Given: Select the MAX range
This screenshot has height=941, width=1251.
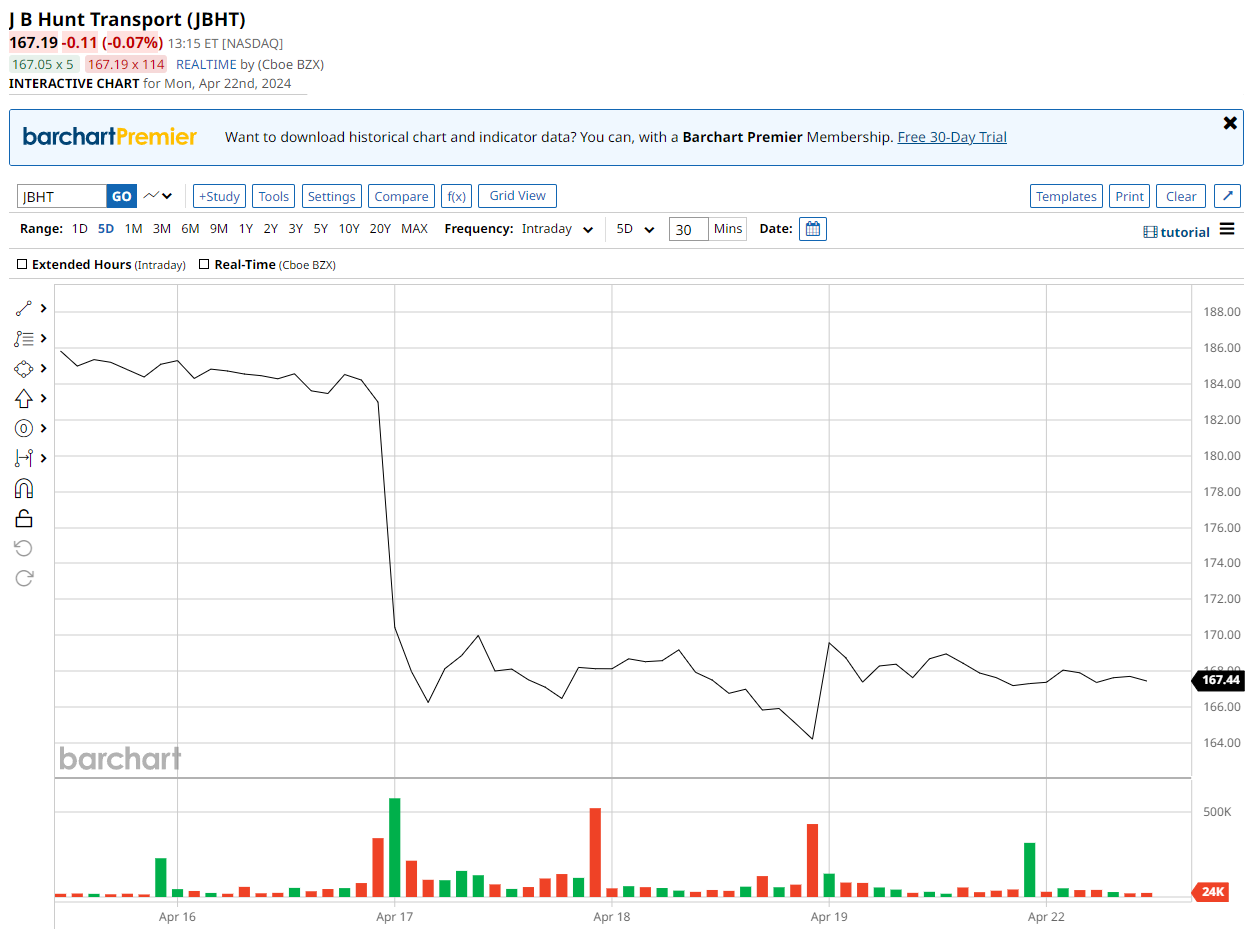Looking at the screenshot, I should point(414,229).
